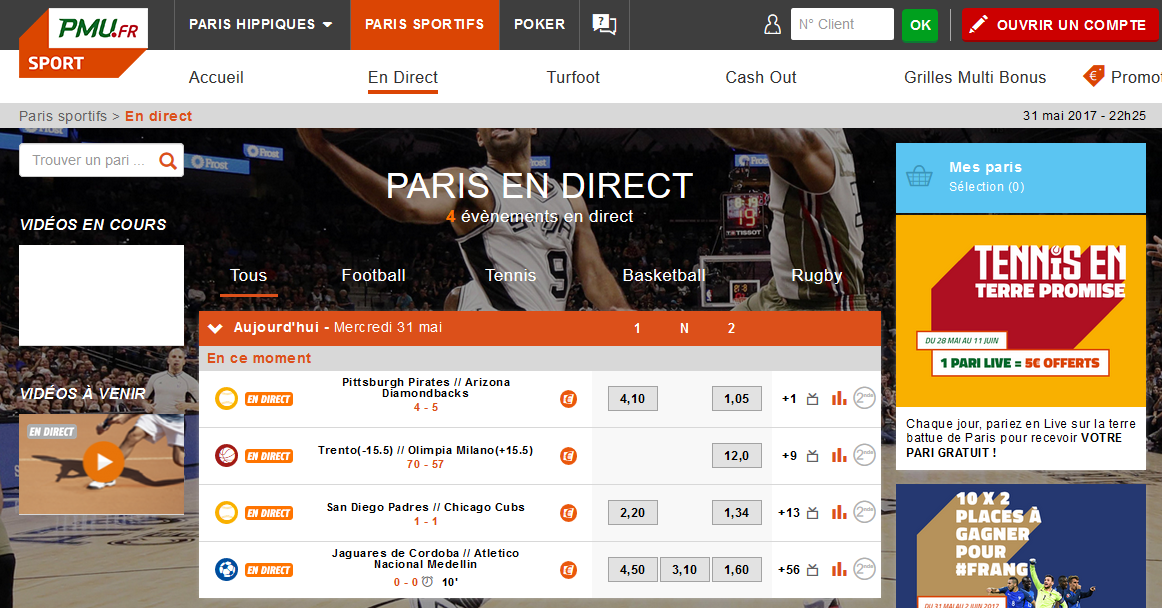Open the Tennis en terre promise banner
The height and width of the screenshot is (608, 1162).
[1020, 310]
